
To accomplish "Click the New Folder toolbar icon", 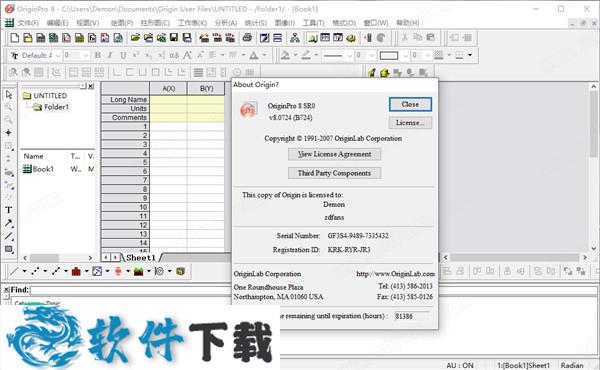I will point(28,37).
